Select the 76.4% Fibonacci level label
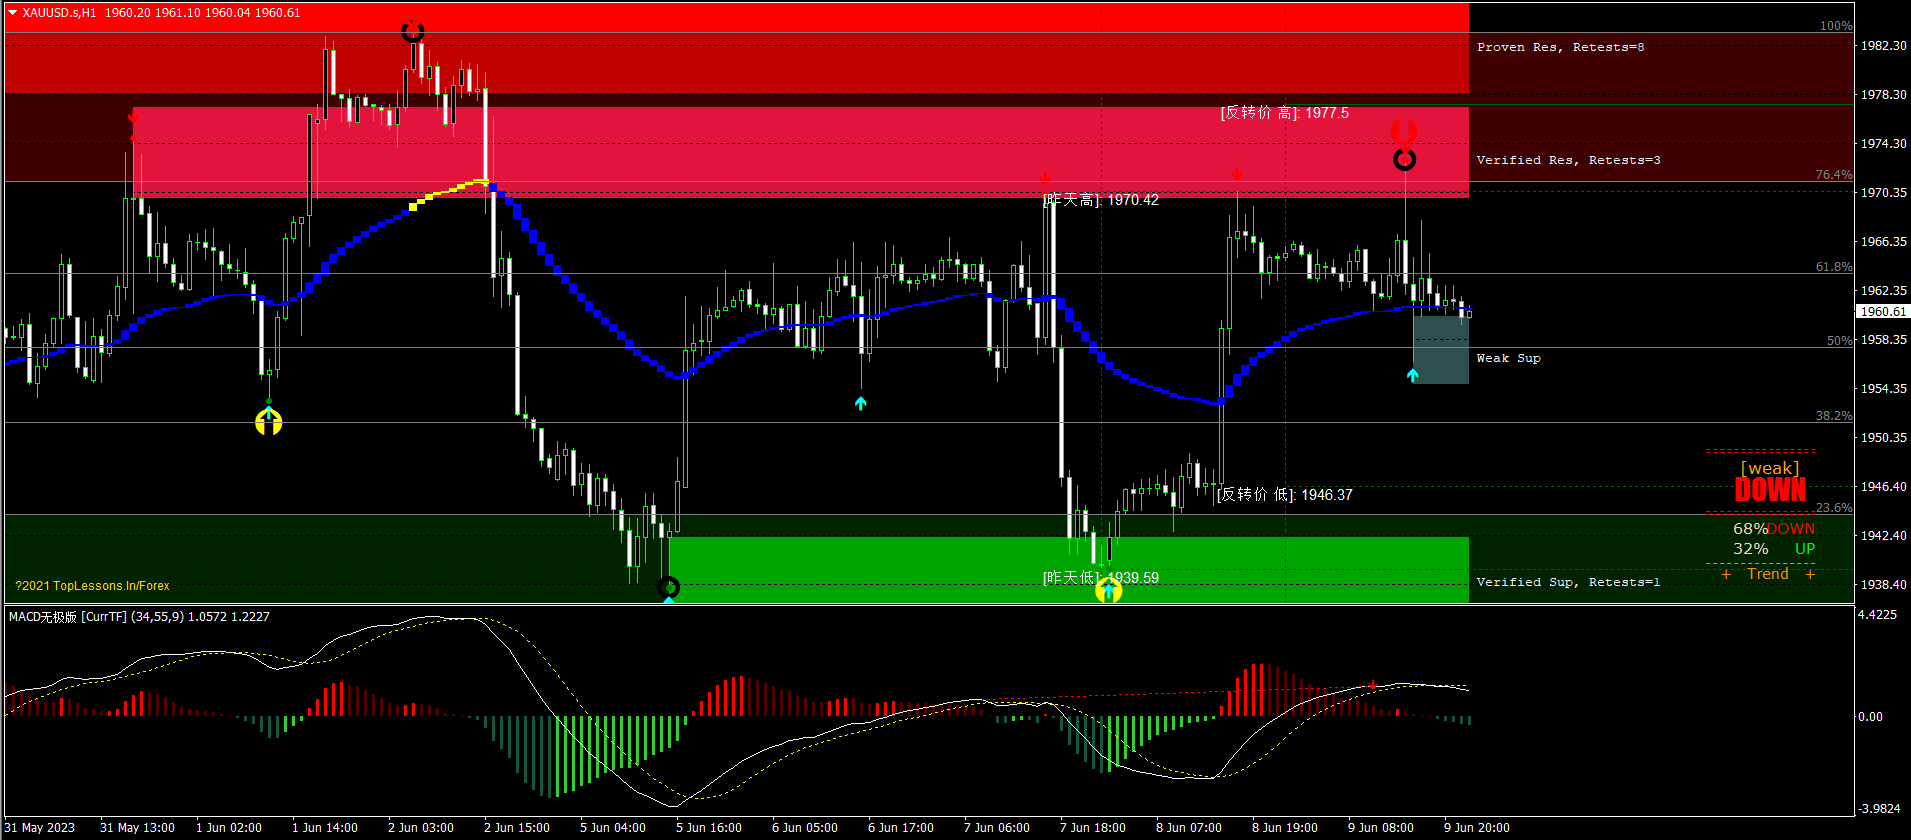The width and height of the screenshot is (1911, 840). pos(1834,175)
